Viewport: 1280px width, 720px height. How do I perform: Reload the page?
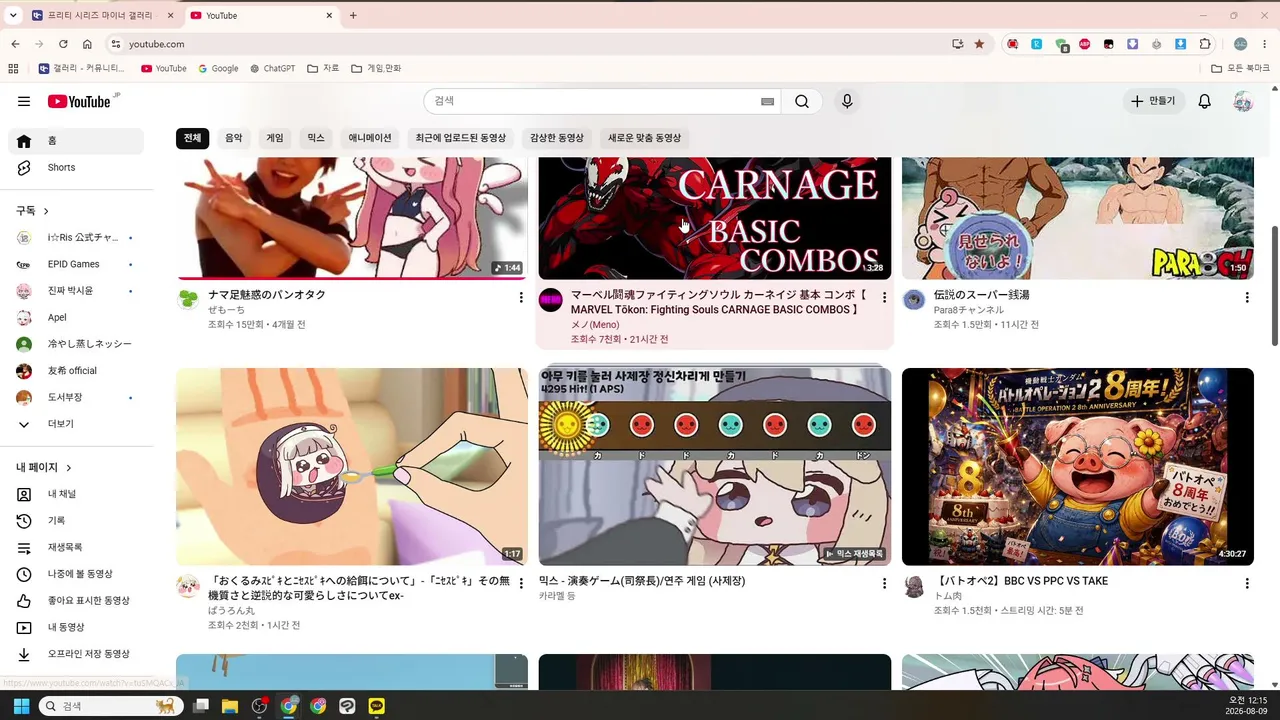[63, 44]
